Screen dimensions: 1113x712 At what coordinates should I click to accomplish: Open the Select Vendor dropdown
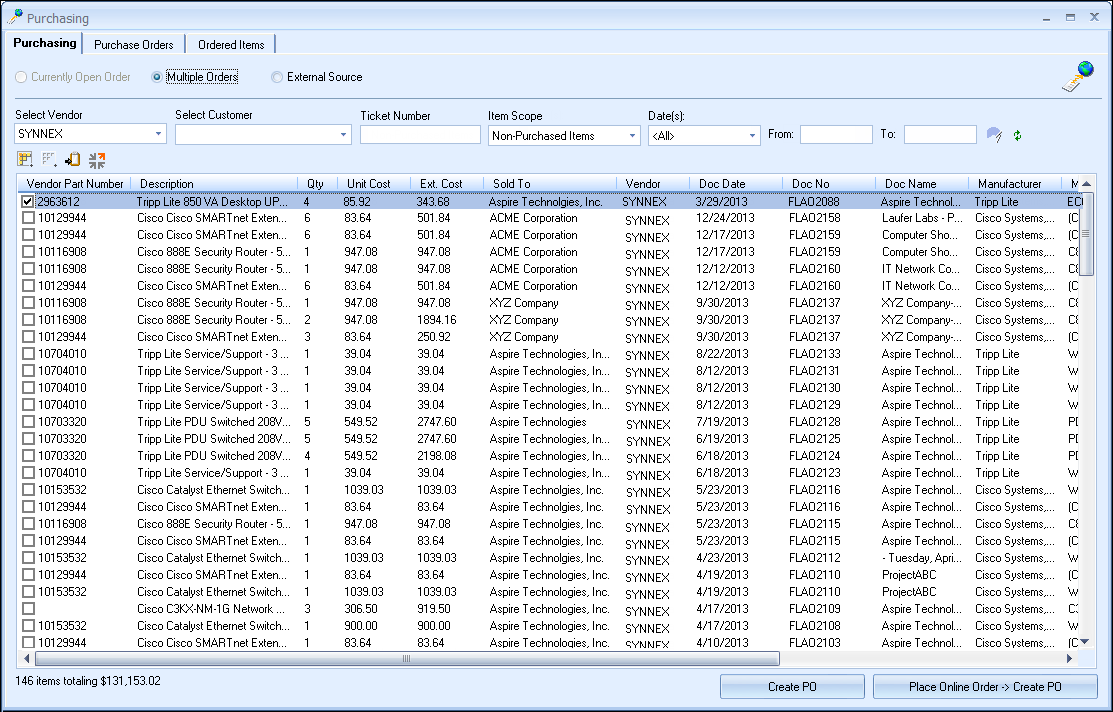[x=158, y=133]
